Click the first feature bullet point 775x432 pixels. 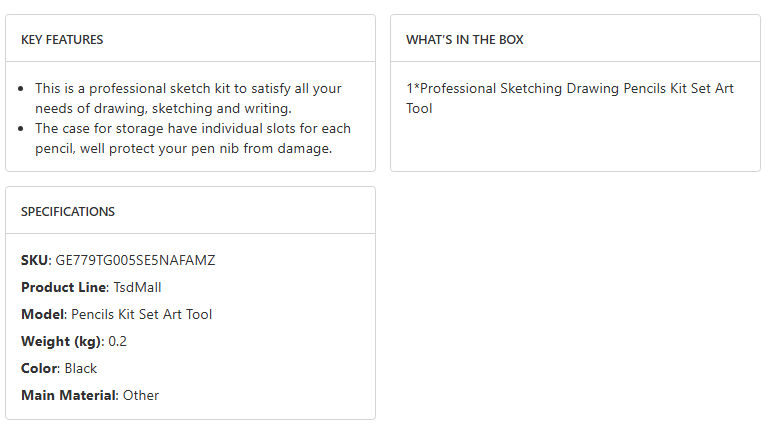22,89
